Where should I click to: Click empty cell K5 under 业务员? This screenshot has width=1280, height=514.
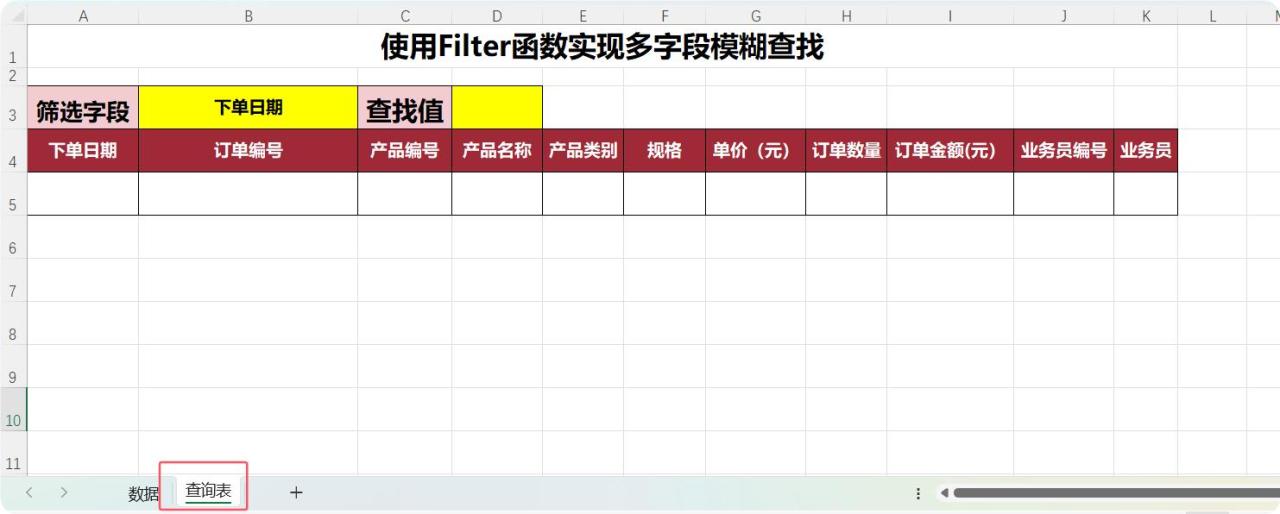[x=1146, y=194]
